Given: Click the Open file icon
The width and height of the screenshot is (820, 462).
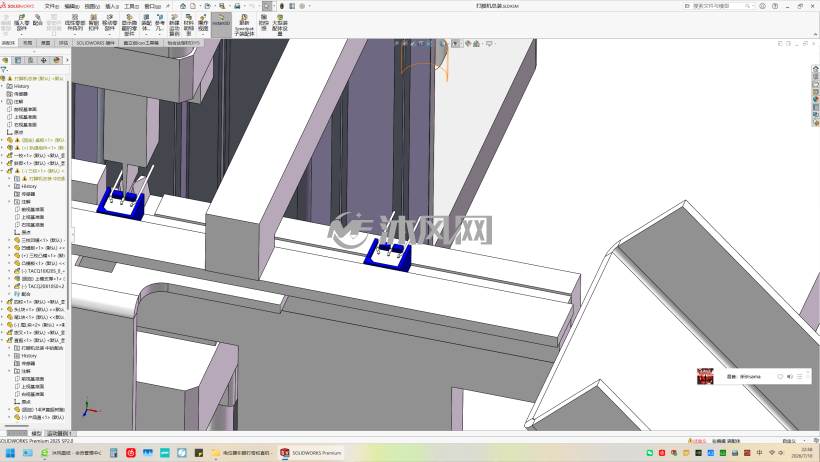Looking at the screenshot, I should point(208,6).
